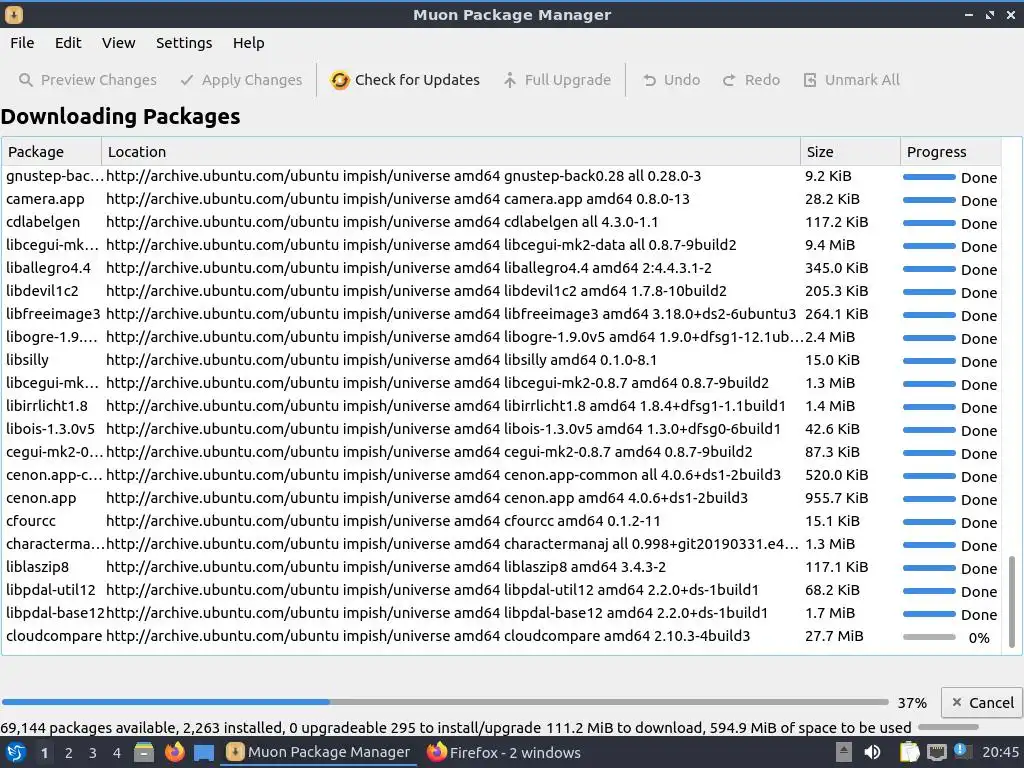Click the gnustep-back progress bar marked Done
Screen dimensions: 1024x768
pos(929,177)
